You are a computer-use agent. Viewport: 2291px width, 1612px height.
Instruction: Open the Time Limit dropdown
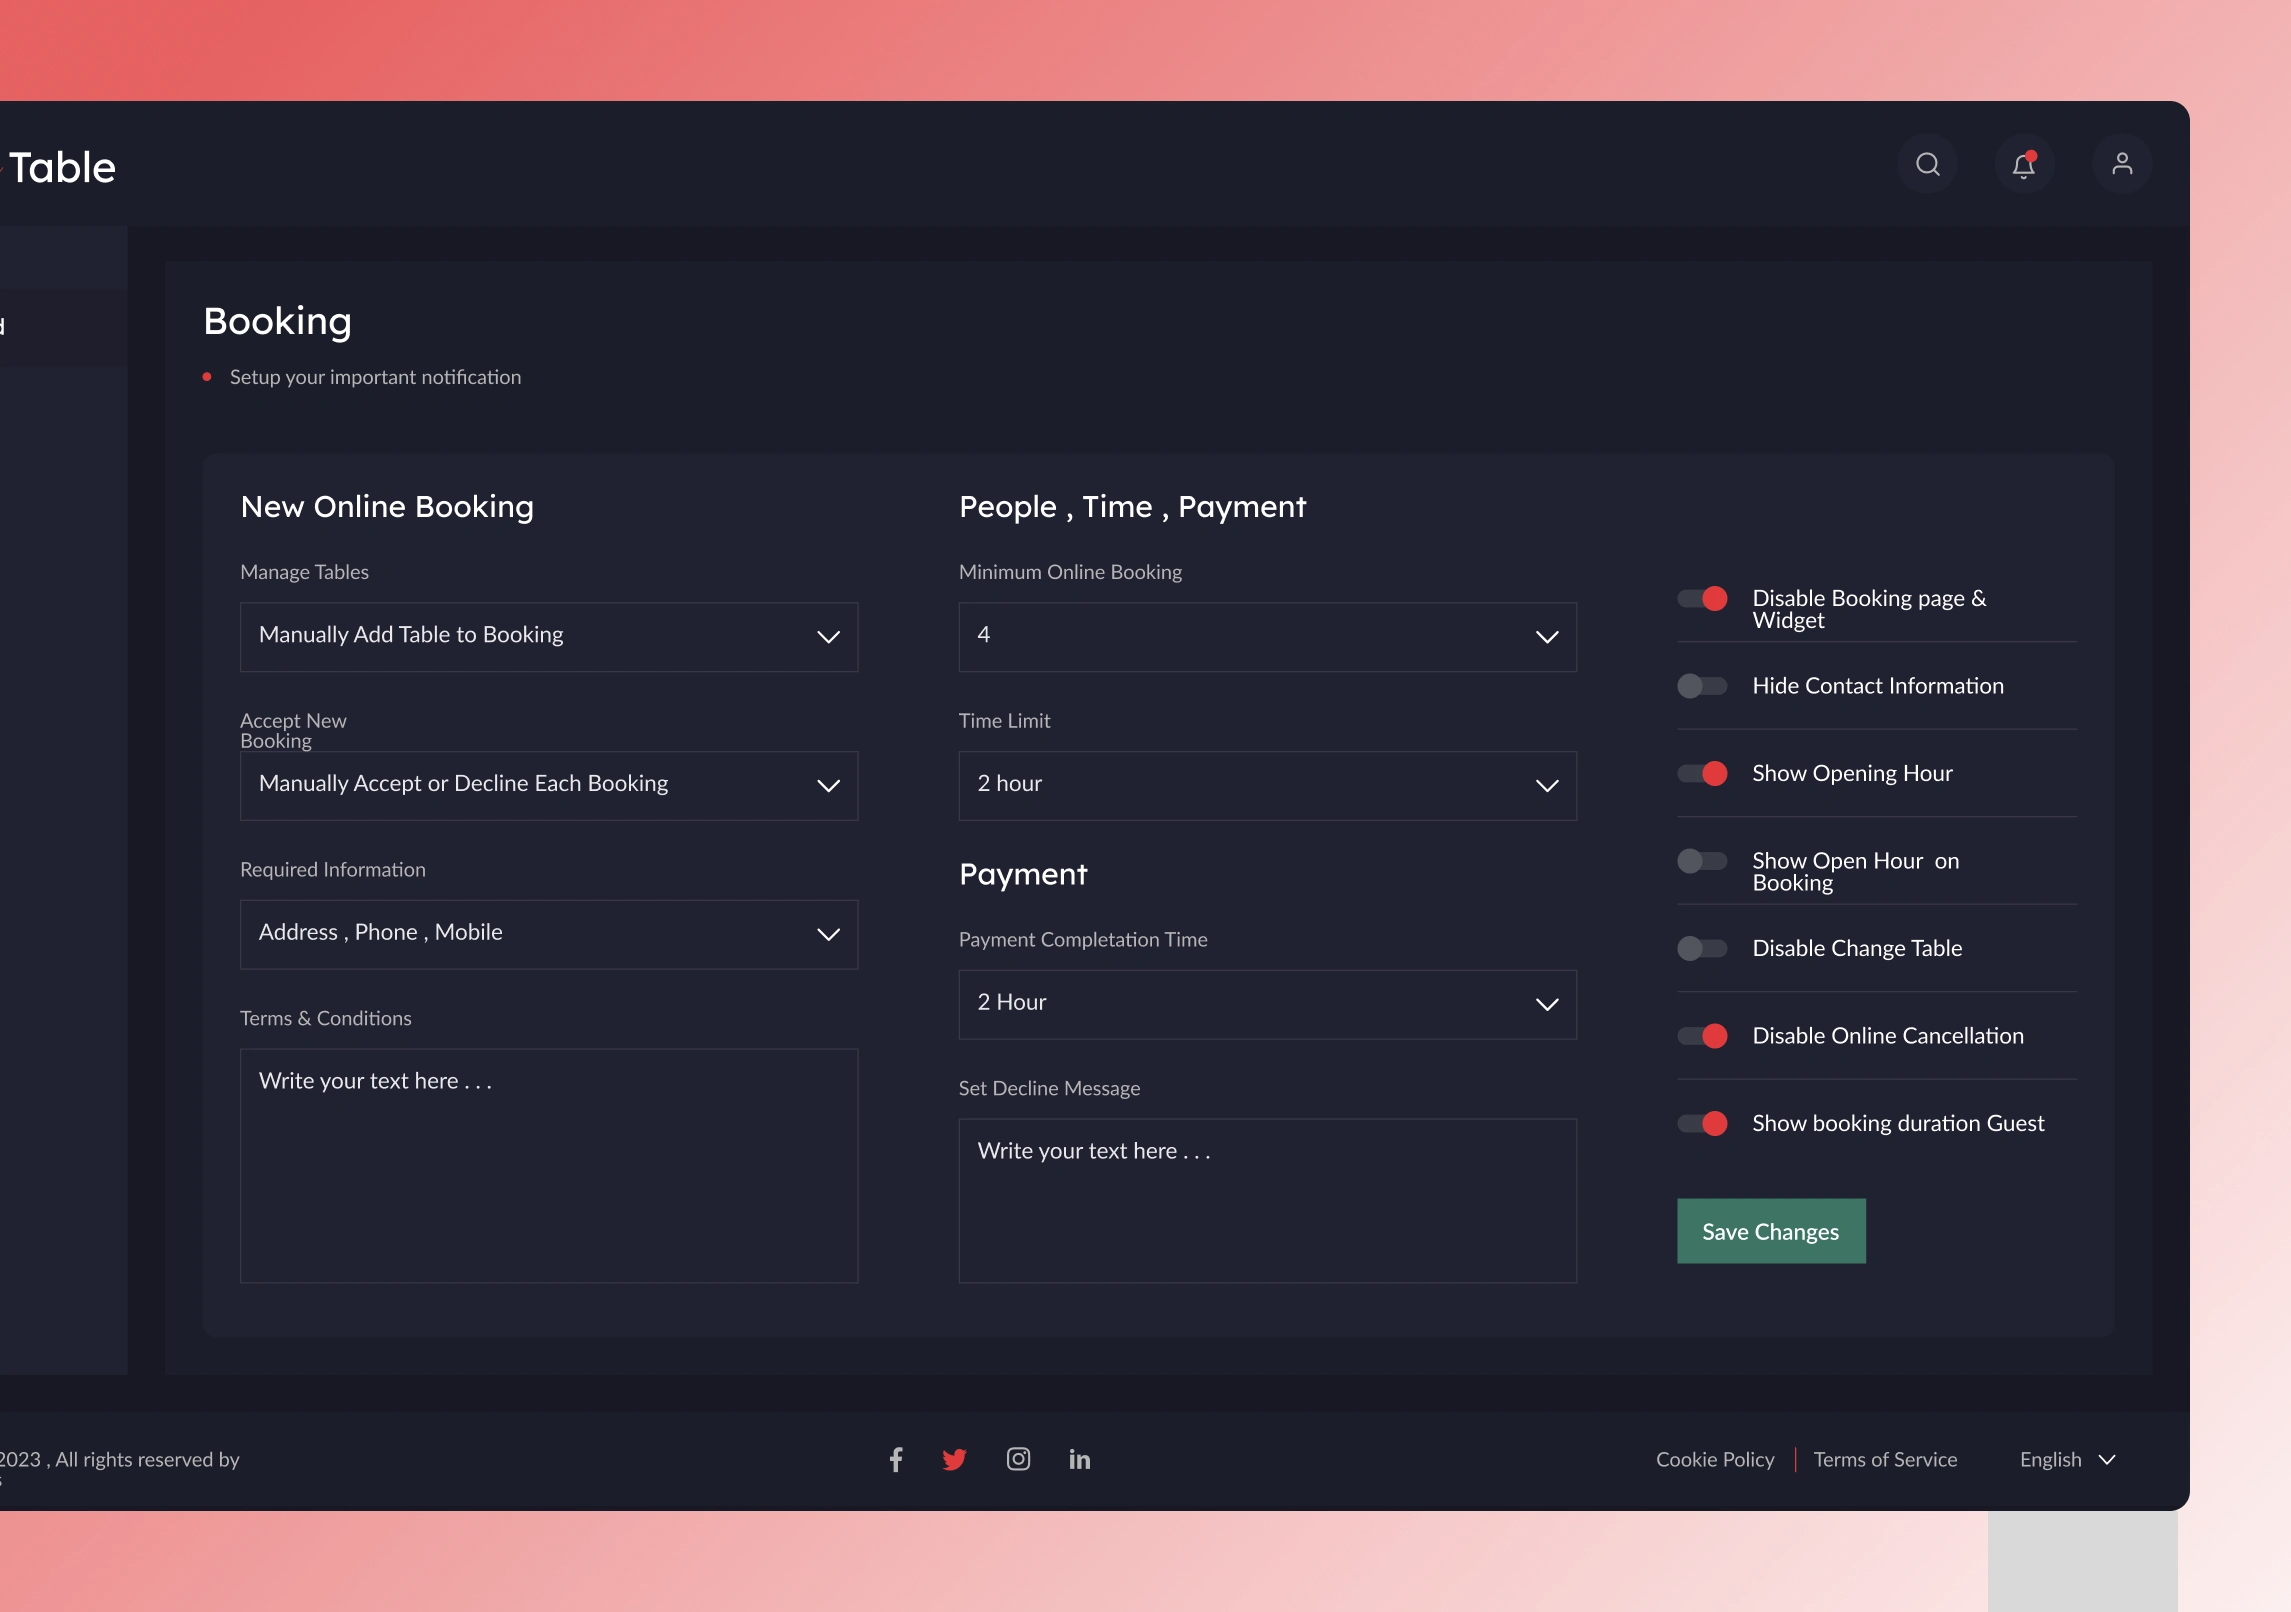[x=1267, y=785]
